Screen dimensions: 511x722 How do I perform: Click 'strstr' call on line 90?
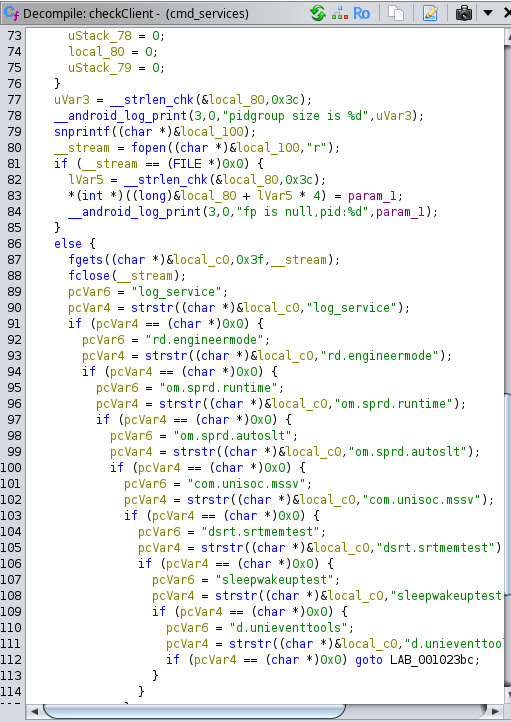(x=152, y=308)
